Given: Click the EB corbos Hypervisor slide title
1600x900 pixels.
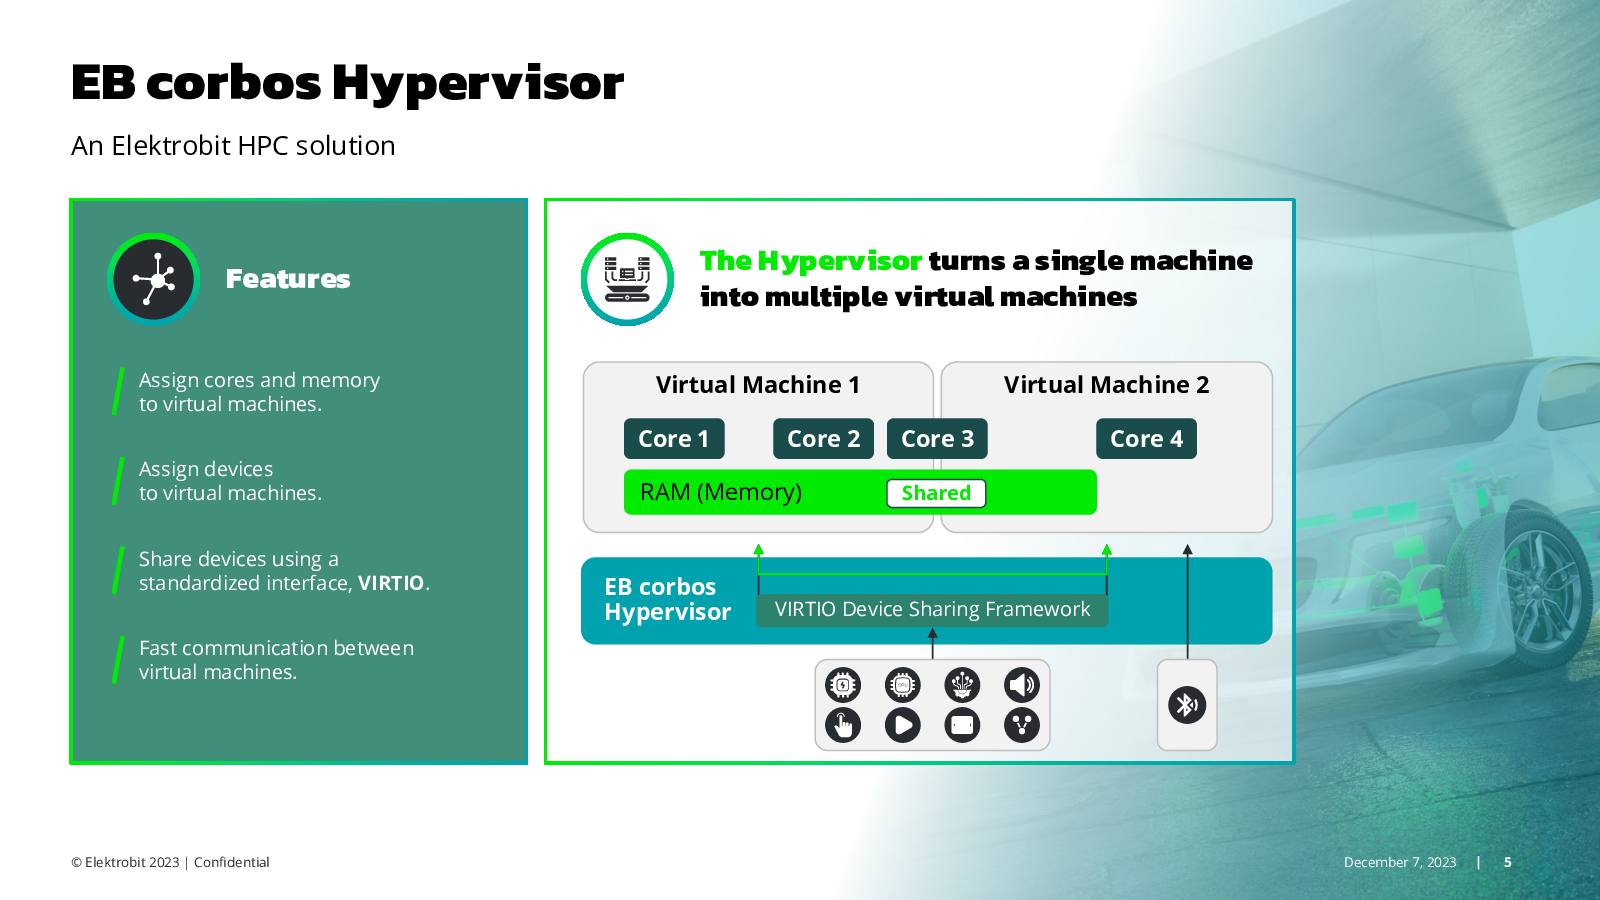Looking at the screenshot, I should 347,83.
